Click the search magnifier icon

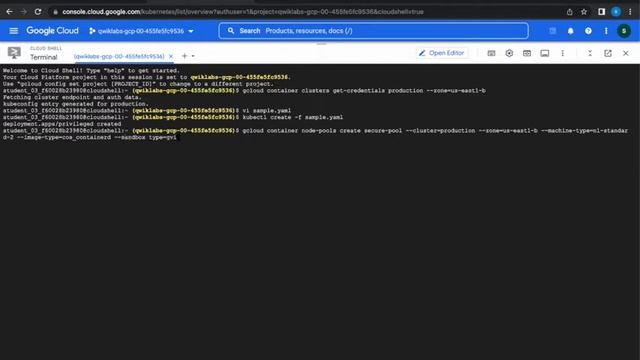click(x=231, y=31)
